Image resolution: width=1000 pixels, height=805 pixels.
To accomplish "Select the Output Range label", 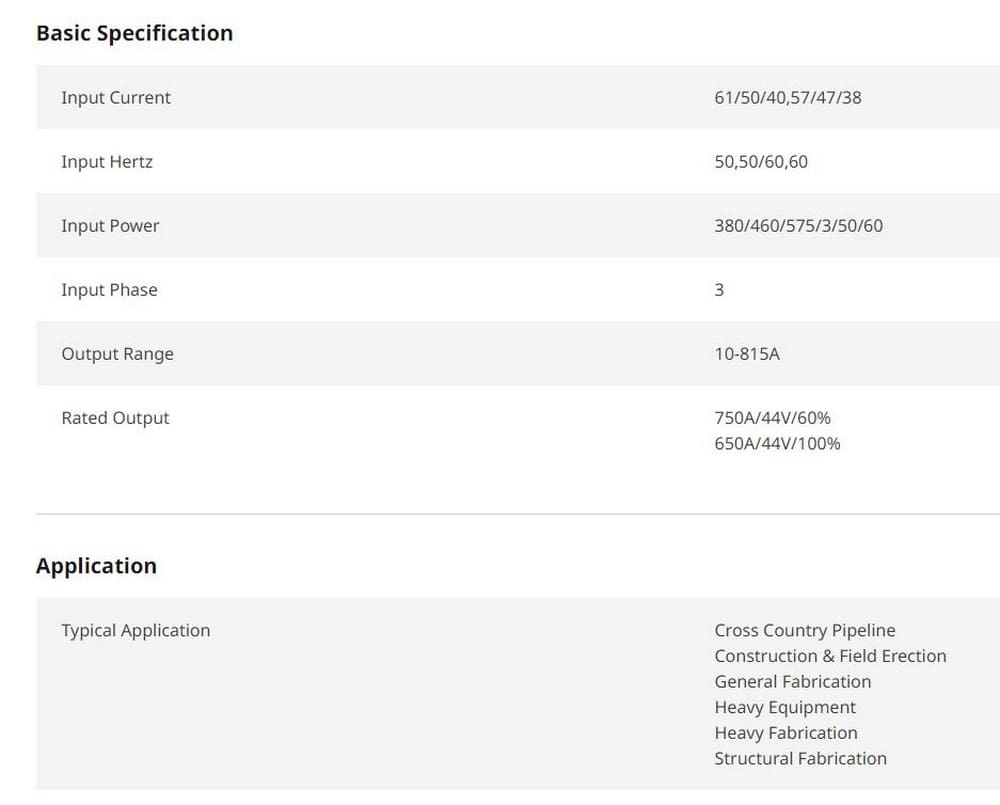I will click(x=117, y=354).
